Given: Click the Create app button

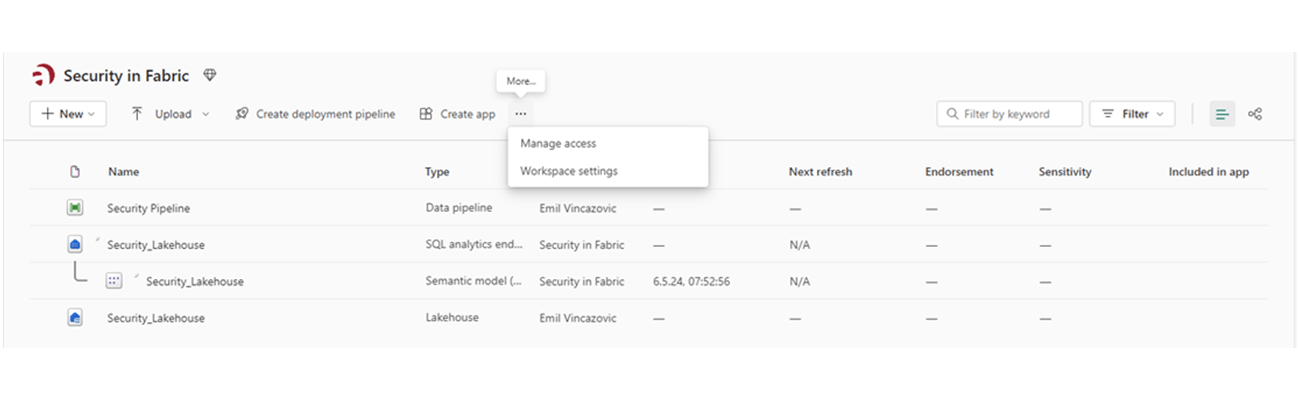Looking at the screenshot, I should pyautogui.click(x=457, y=114).
